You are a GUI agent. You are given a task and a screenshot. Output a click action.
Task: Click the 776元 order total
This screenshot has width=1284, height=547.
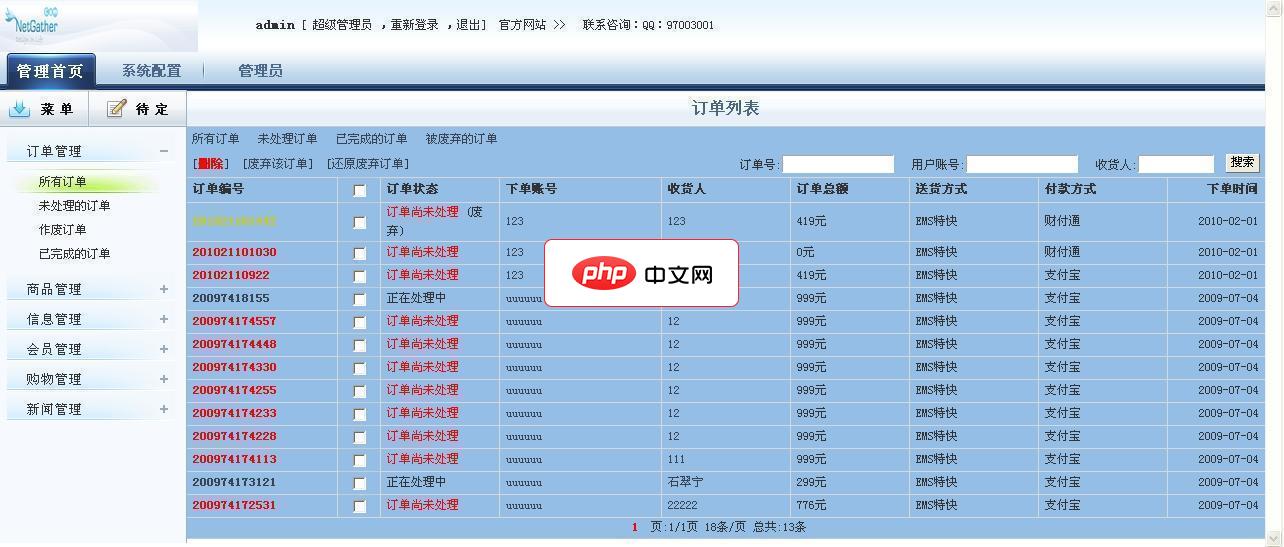click(811, 505)
